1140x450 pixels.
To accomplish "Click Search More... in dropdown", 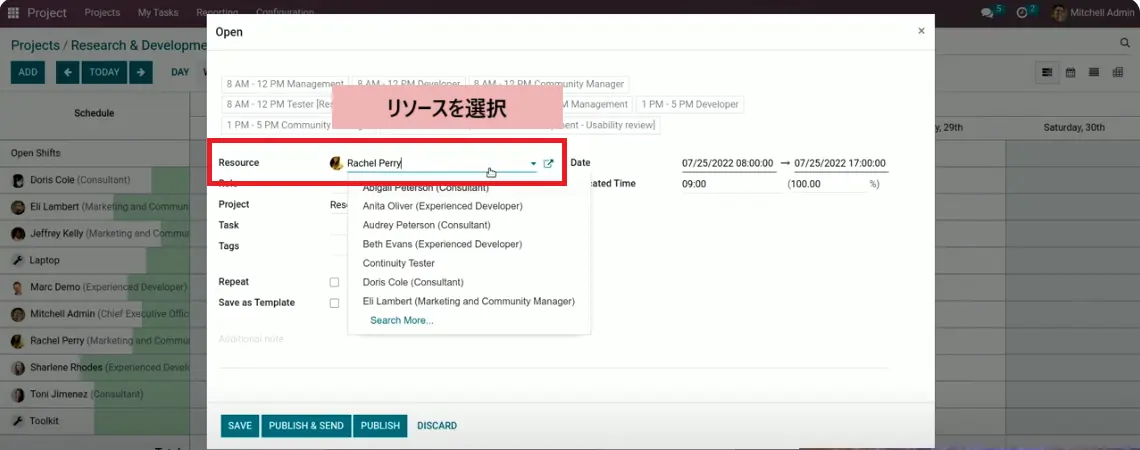I will coord(402,320).
